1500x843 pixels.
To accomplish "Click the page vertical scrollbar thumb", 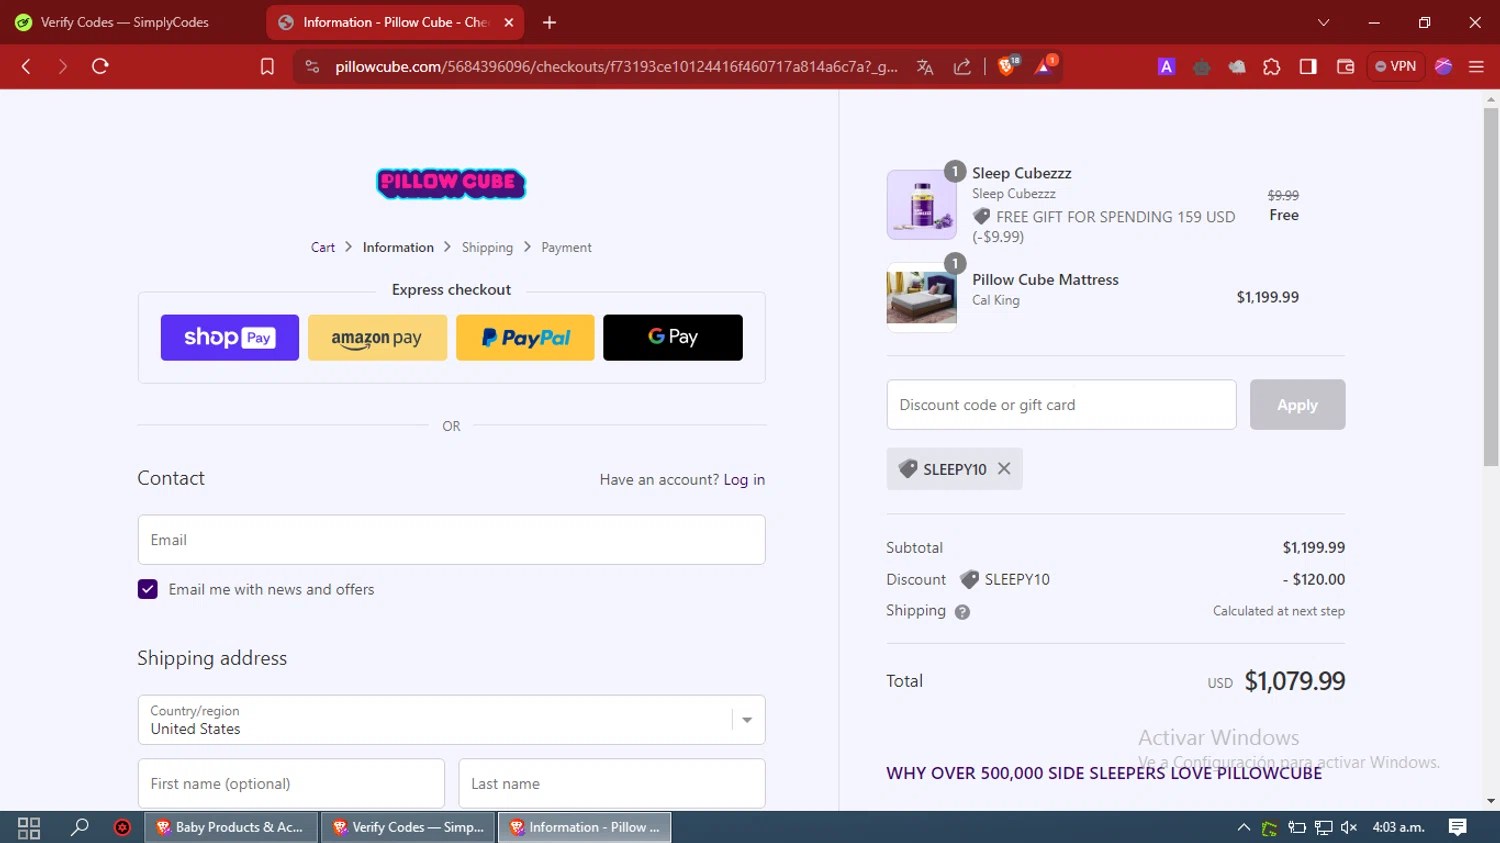I will click(1491, 287).
